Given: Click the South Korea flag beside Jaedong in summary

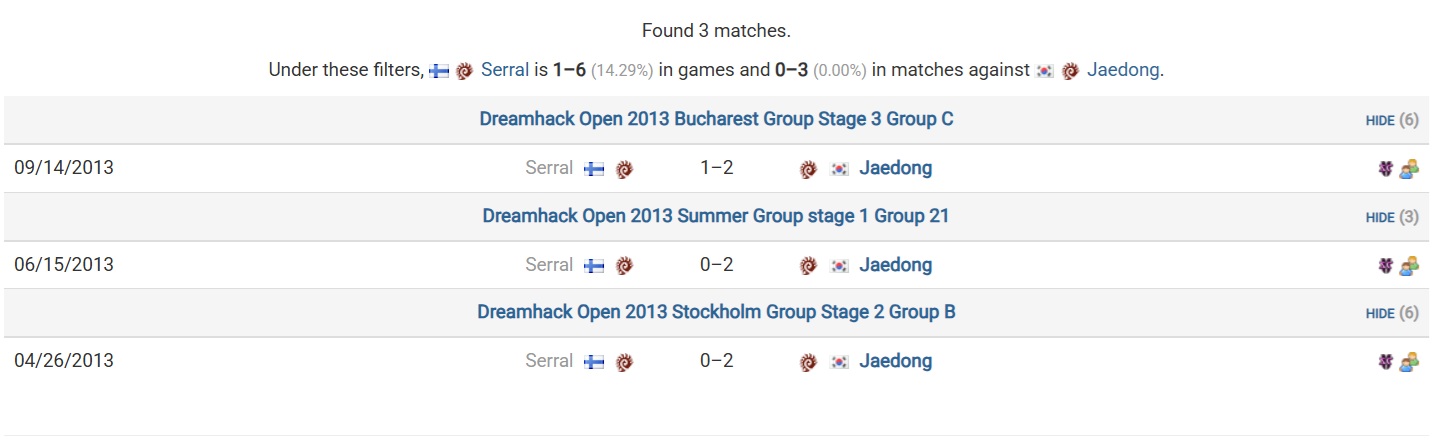Looking at the screenshot, I should (1045, 71).
